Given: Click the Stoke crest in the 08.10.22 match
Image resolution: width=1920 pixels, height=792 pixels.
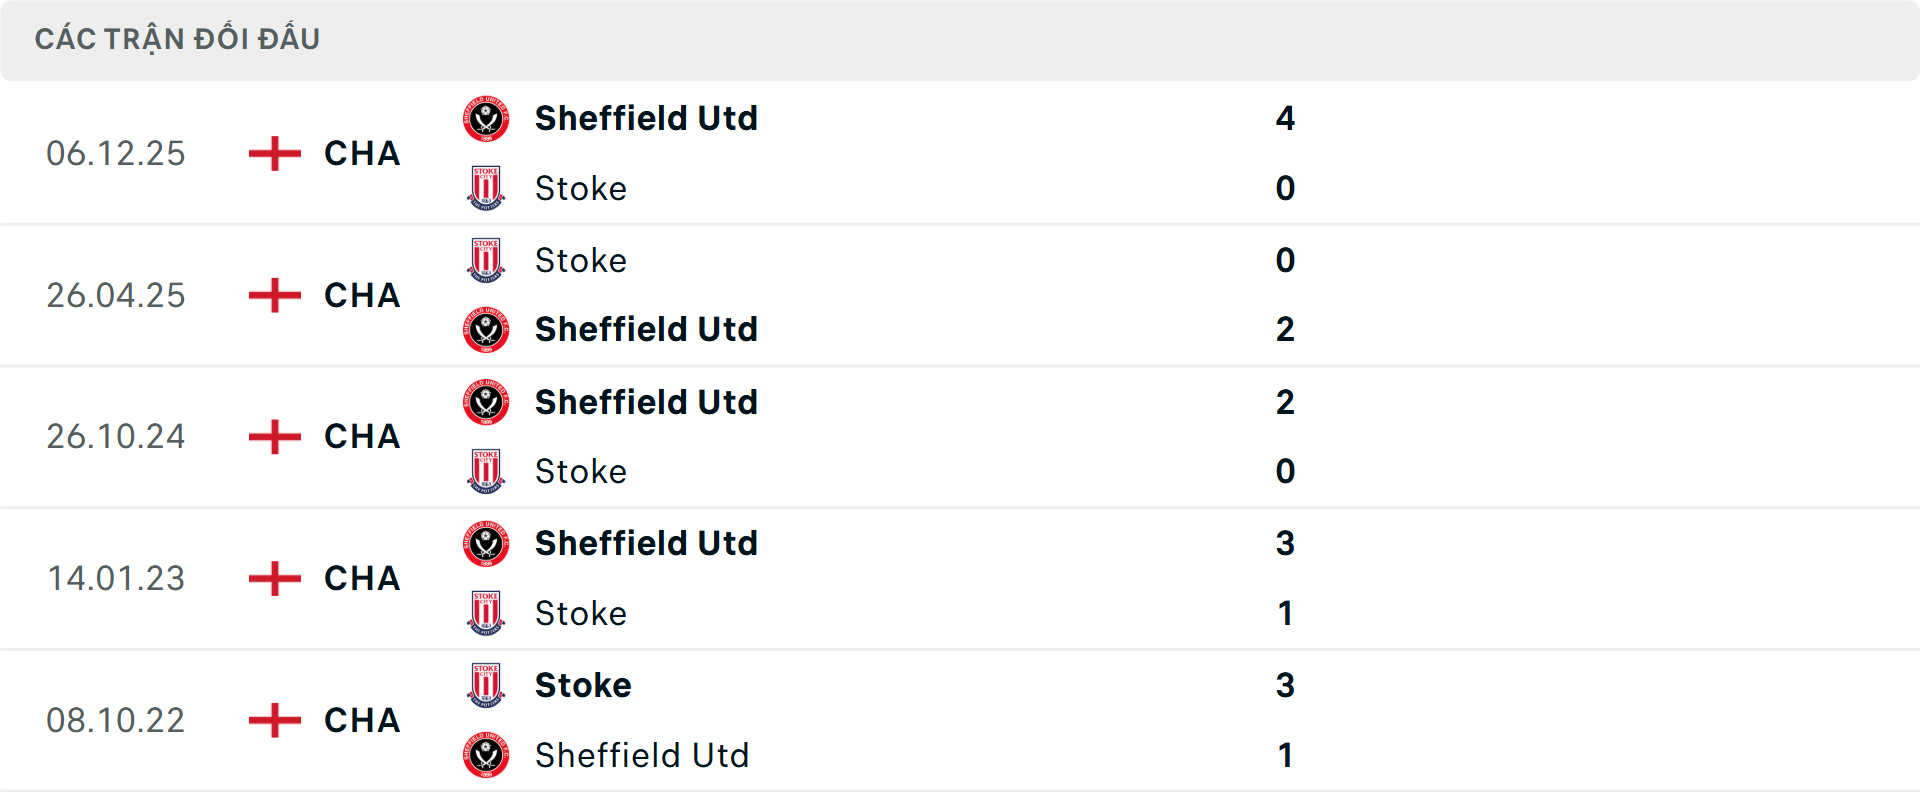Looking at the screenshot, I should coord(486,685).
